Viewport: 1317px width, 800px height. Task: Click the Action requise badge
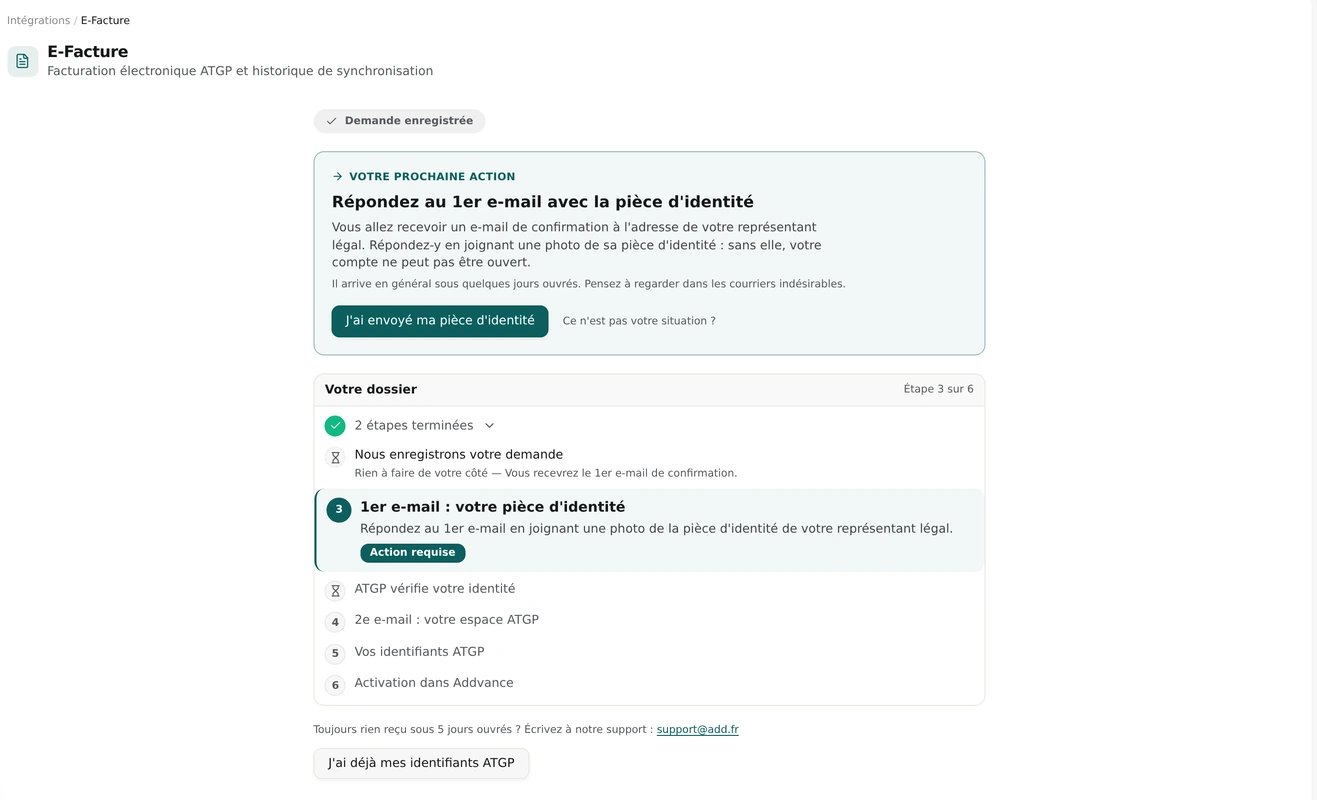point(413,553)
